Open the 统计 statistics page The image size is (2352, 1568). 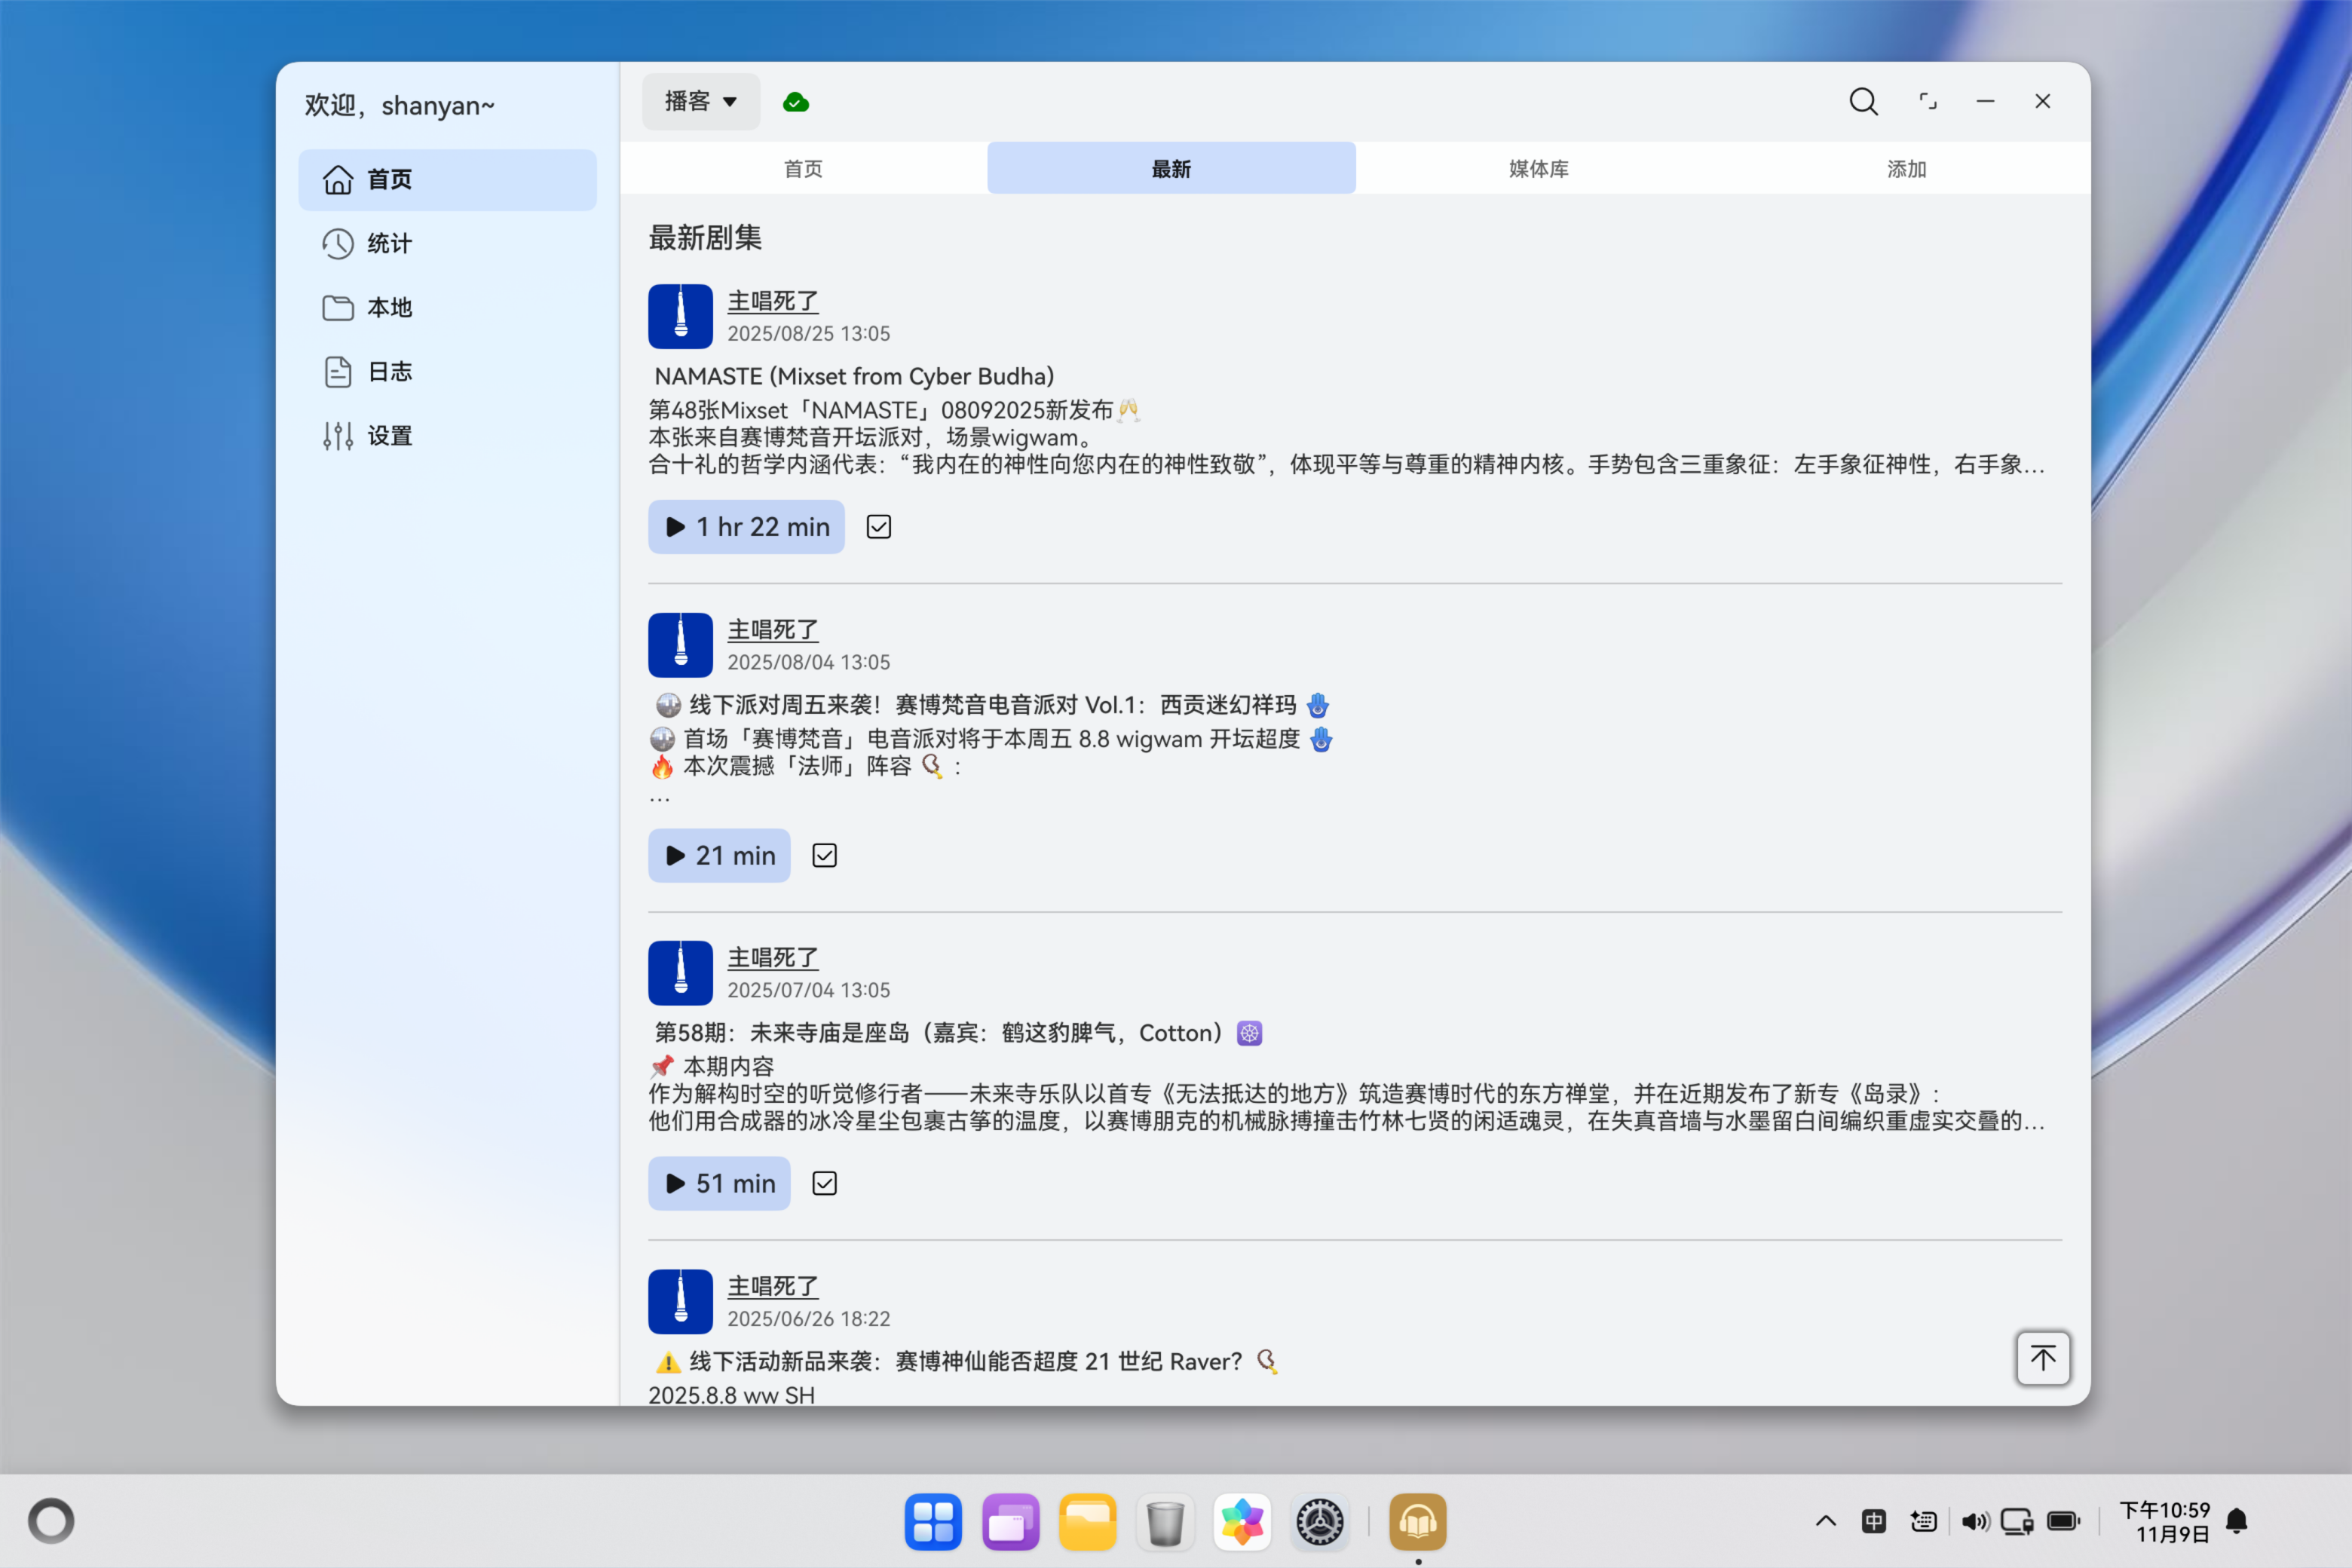point(447,244)
